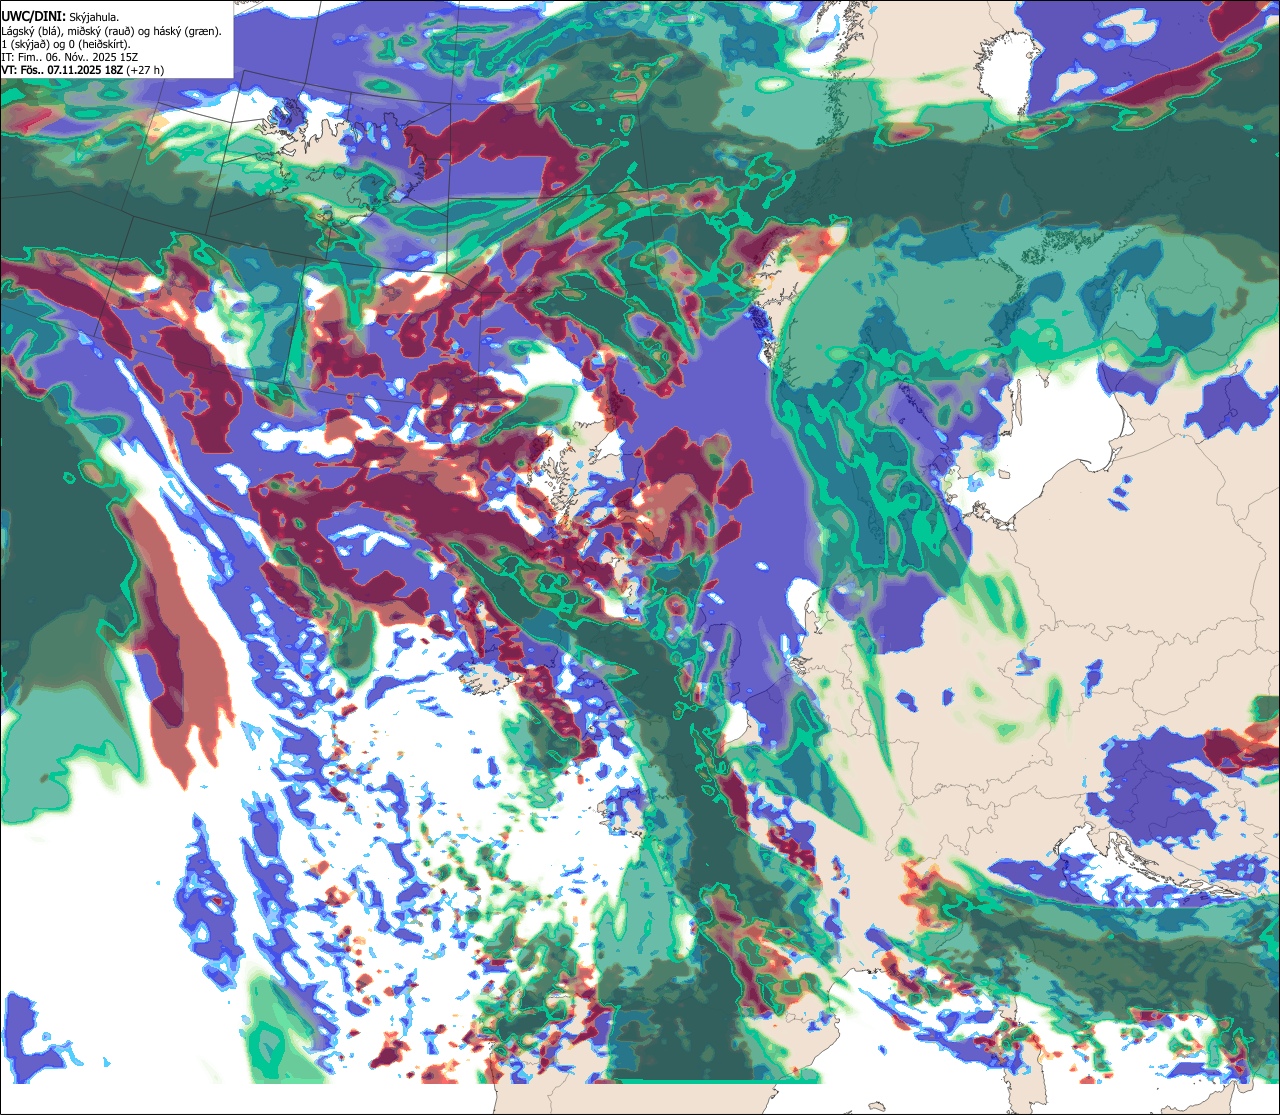Click the word 'Skýjahula.' in the legend
Viewport: 1280px width, 1115px height.
pyautogui.click(x=94, y=17)
